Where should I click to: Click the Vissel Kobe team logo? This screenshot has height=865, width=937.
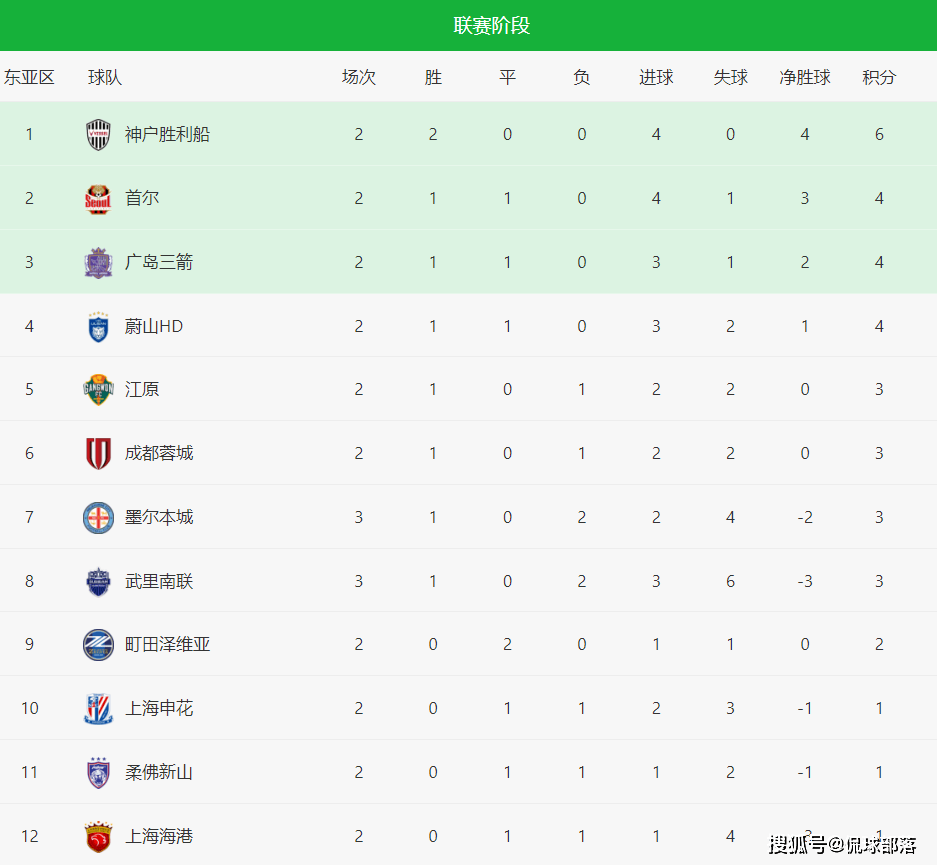click(98, 134)
